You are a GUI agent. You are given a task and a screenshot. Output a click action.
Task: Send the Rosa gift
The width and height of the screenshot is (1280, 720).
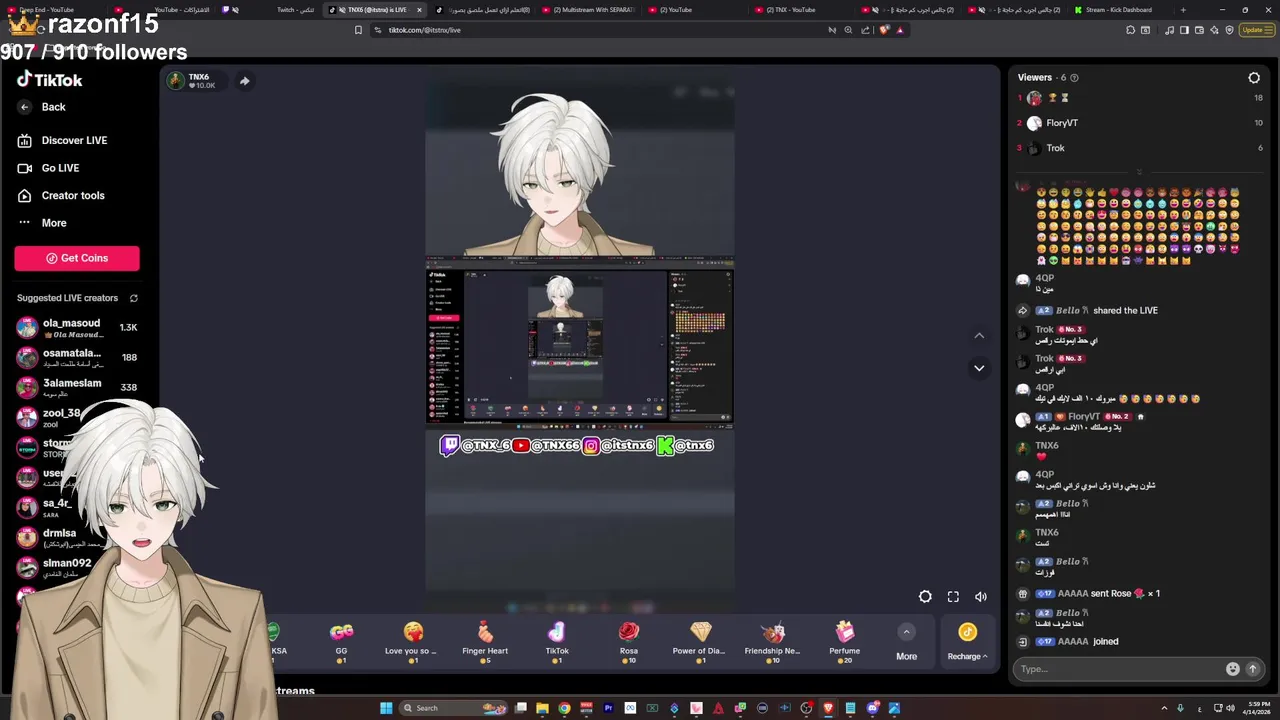pyautogui.click(x=629, y=641)
